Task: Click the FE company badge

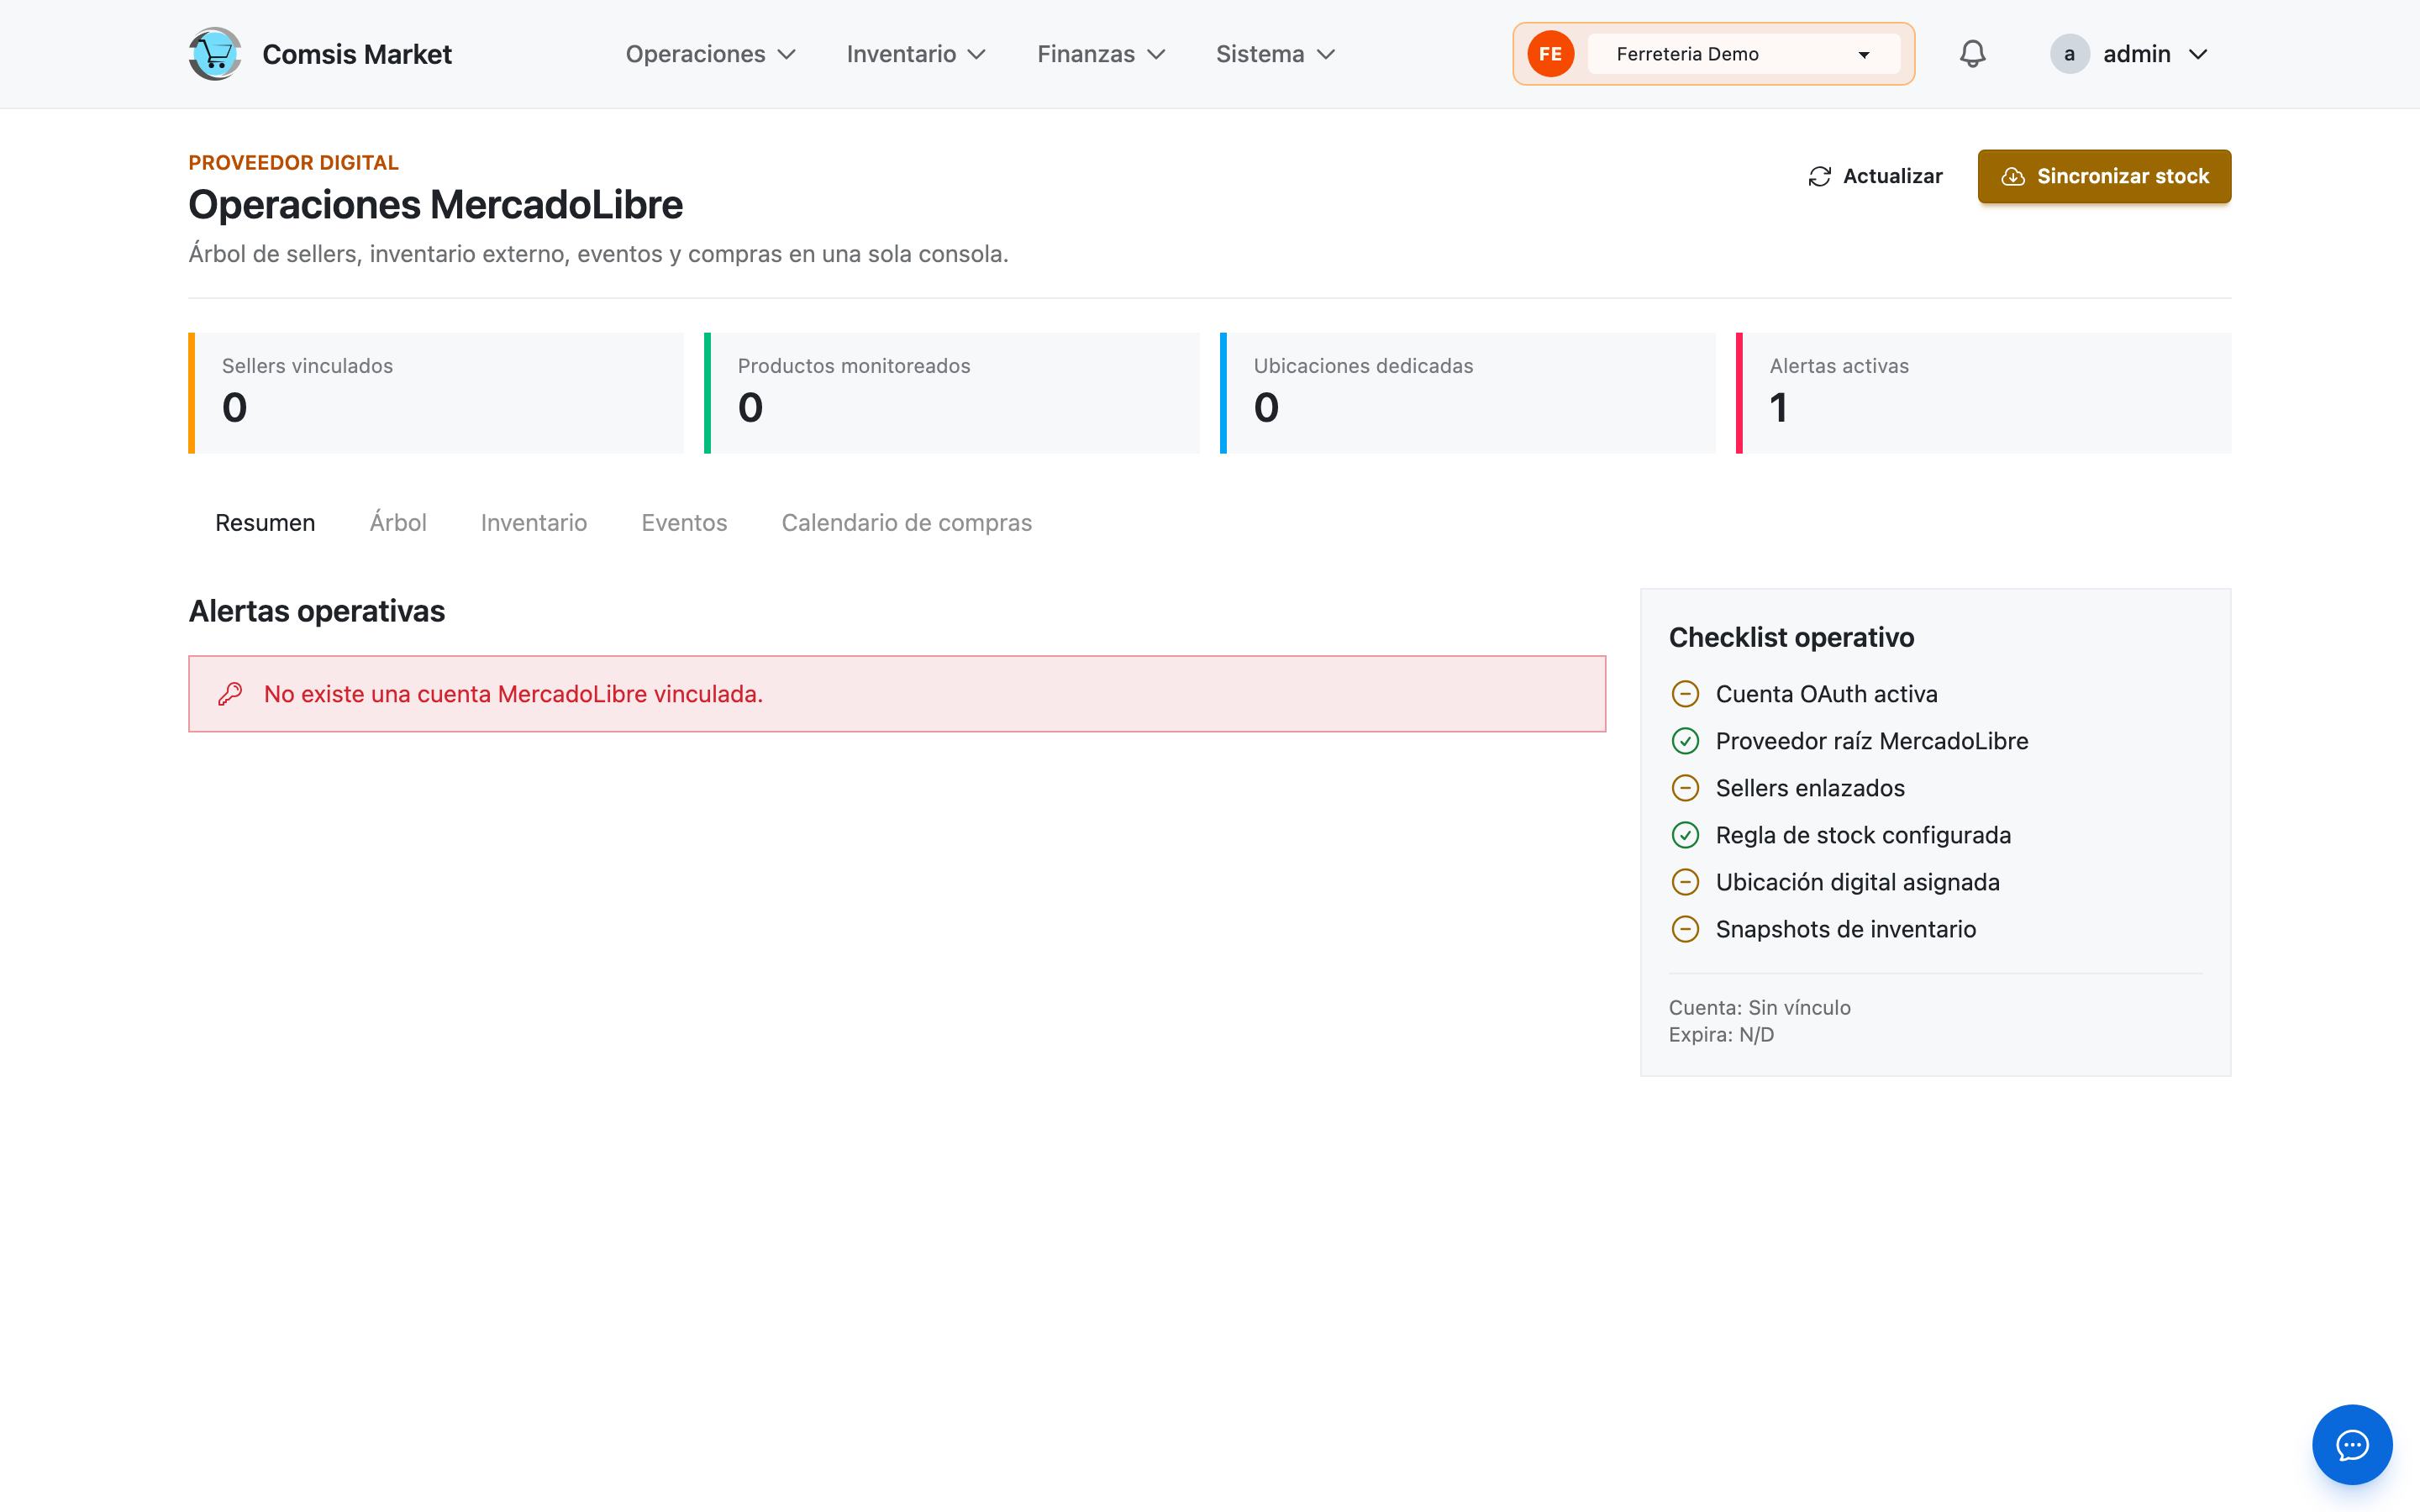Action: (1550, 54)
